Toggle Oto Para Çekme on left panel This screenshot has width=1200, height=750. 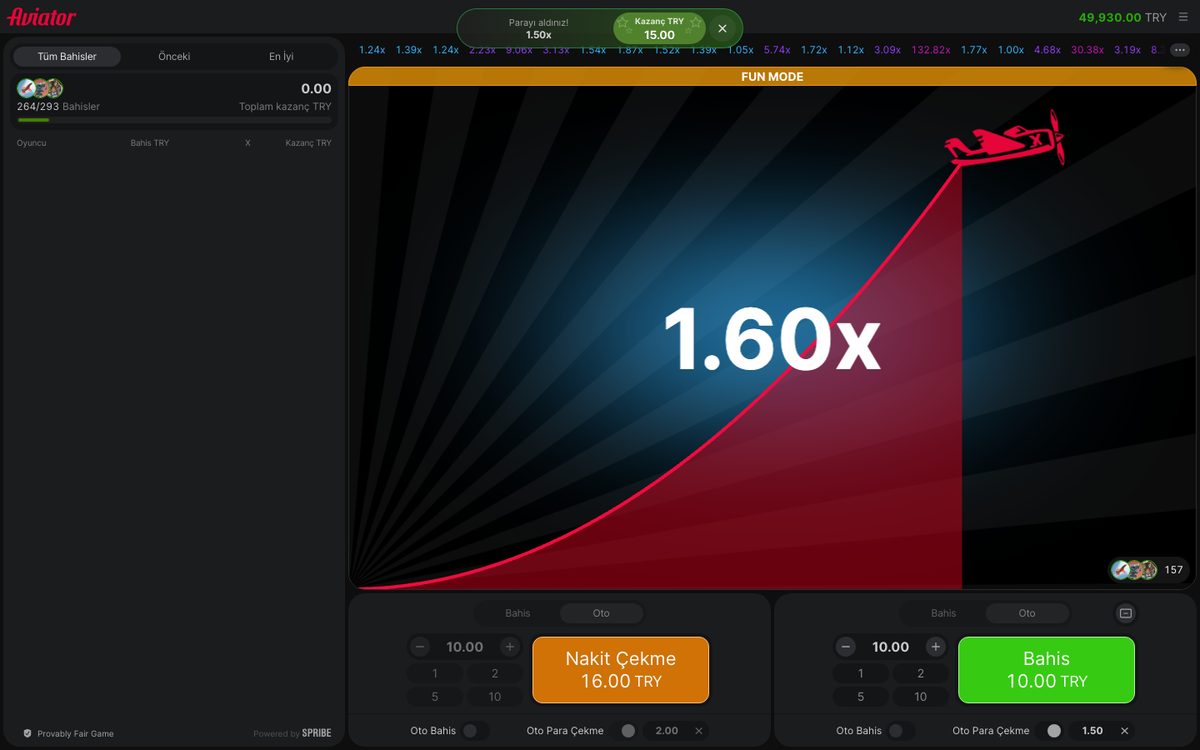(627, 731)
